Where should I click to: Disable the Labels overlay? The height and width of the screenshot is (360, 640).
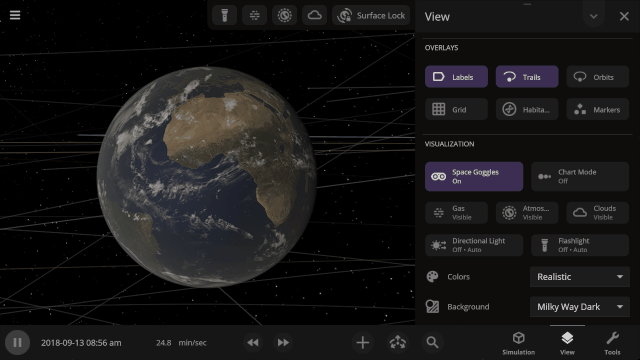(456, 77)
